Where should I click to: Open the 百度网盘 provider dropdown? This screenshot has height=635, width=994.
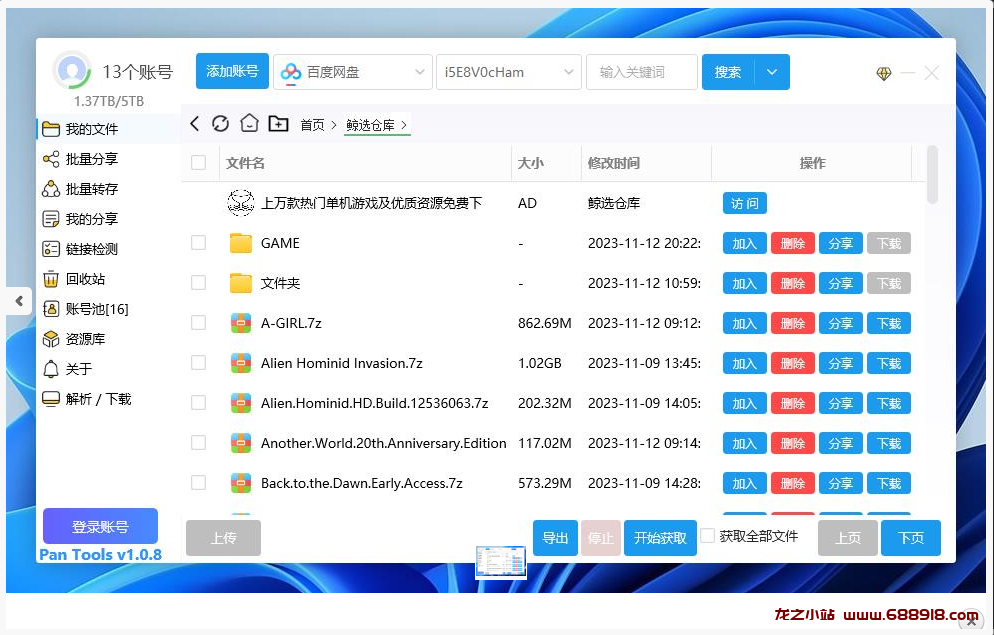tap(352, 72)
